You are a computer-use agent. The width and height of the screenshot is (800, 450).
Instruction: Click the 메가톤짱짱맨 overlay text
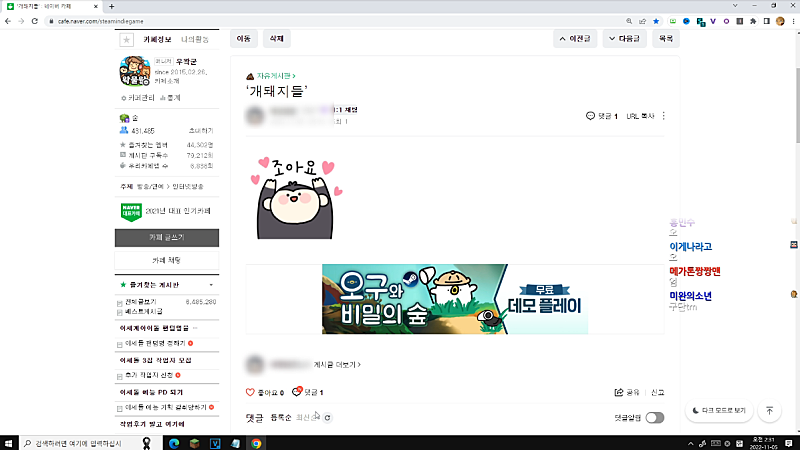[694, 271]
